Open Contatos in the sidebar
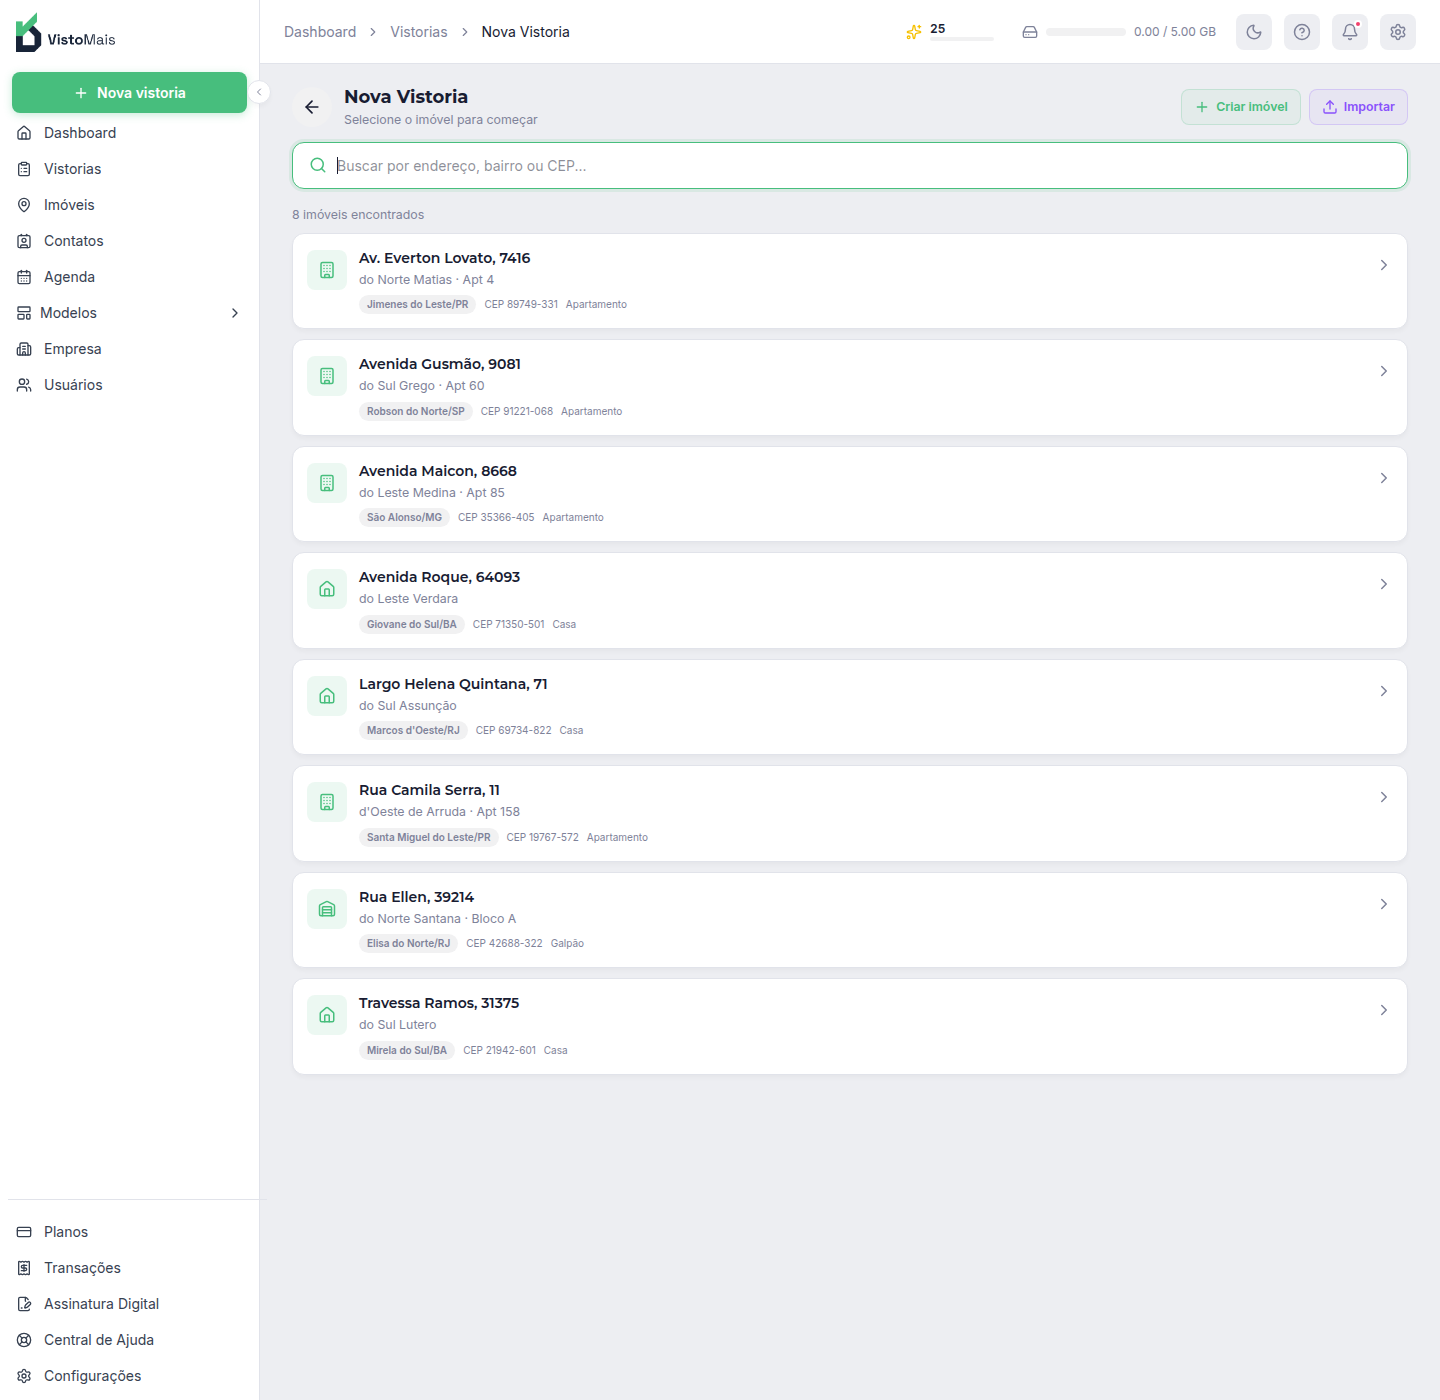The height and width of the screenshot is (1400, 1440). pyautogui.click(x=130, y=241)
